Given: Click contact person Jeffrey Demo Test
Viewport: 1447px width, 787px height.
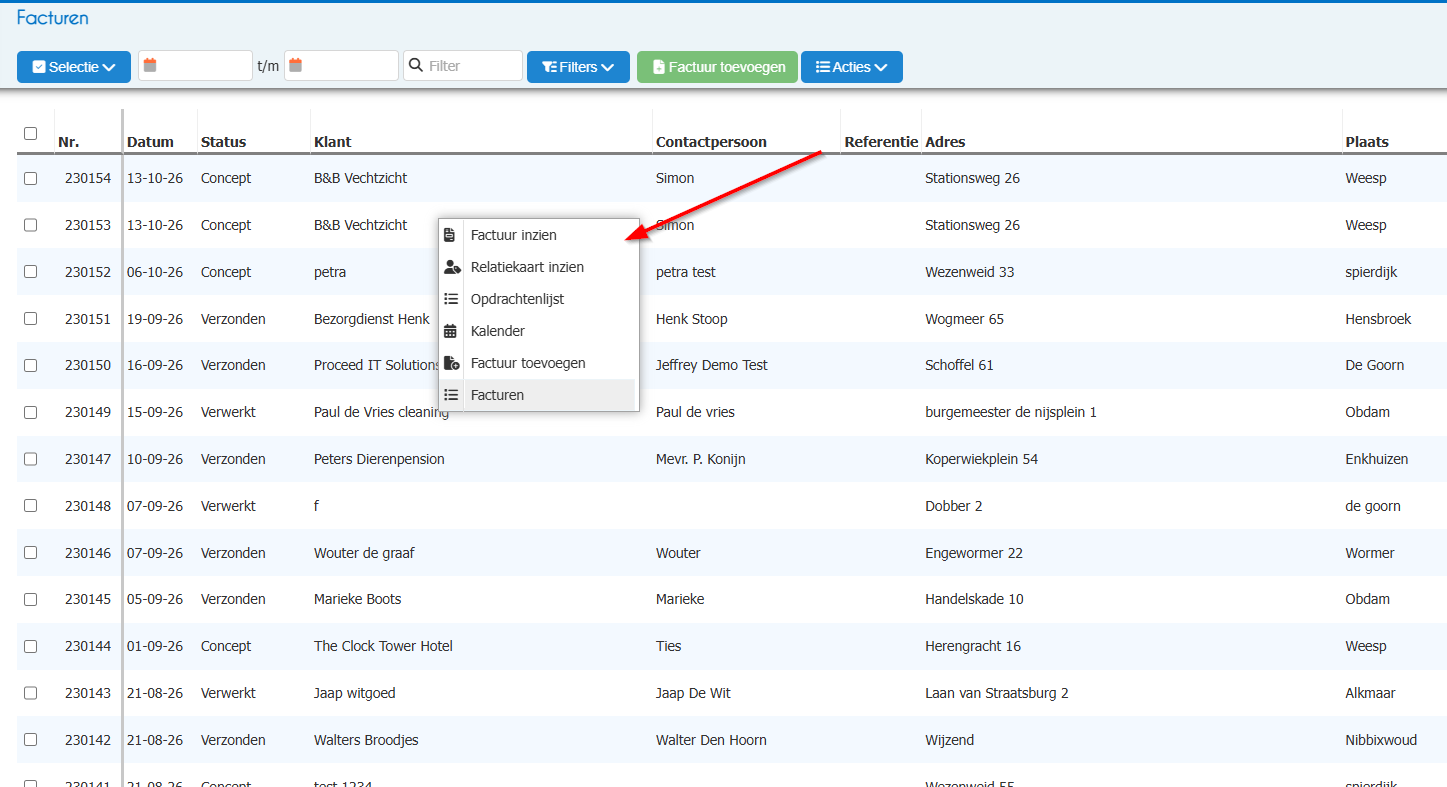Looking at the screenshot, I should [712, 365].
